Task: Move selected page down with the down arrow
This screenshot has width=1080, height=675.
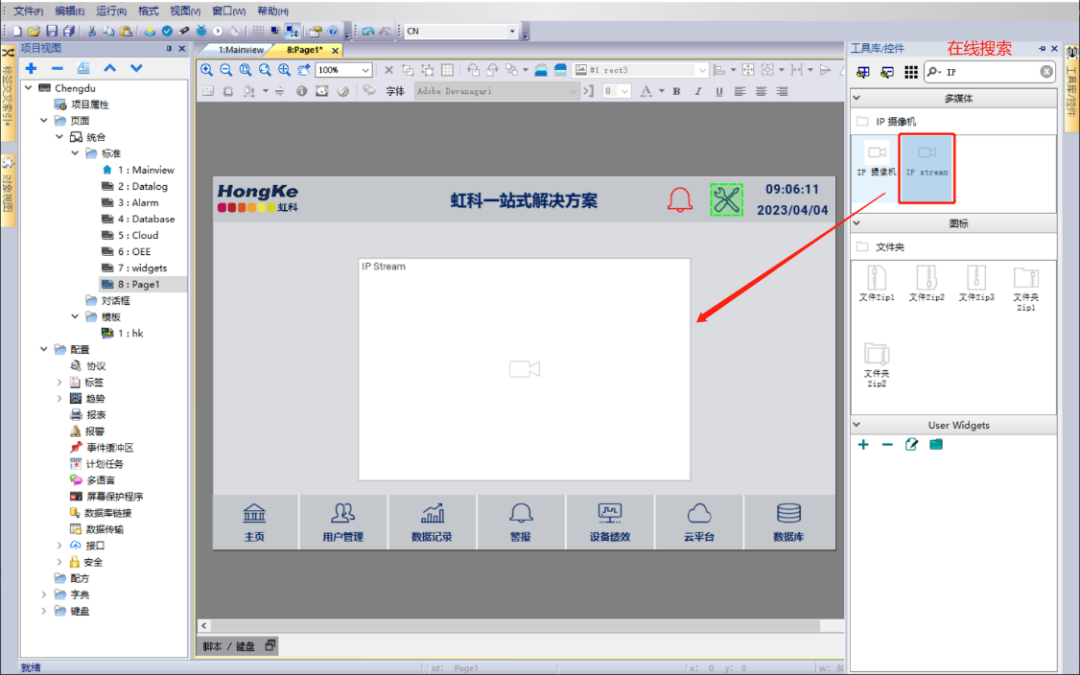Action: point(136,68)
